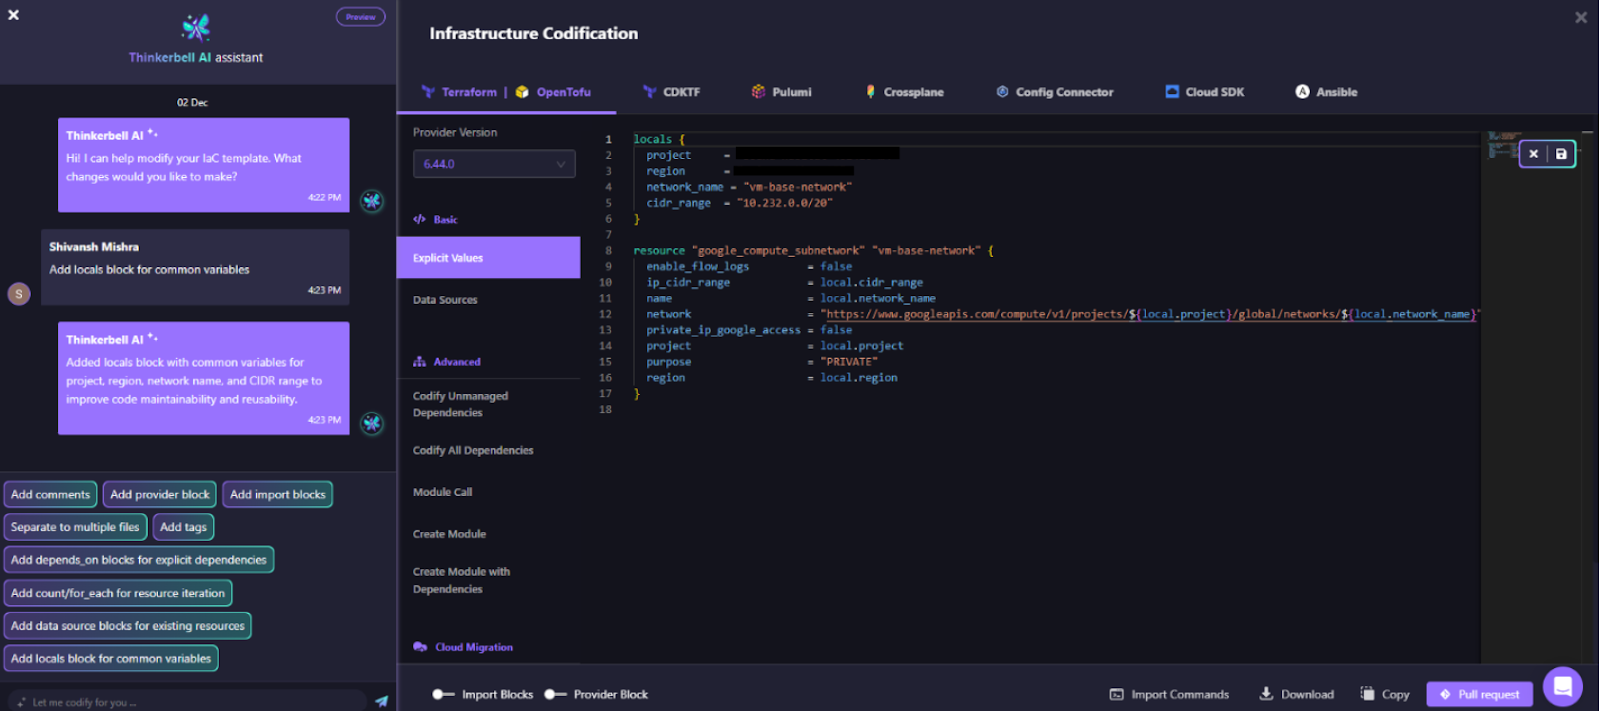Select 'Create Module' option
The height and width of the screenshot is (711, 1600).
pos(449,534)
